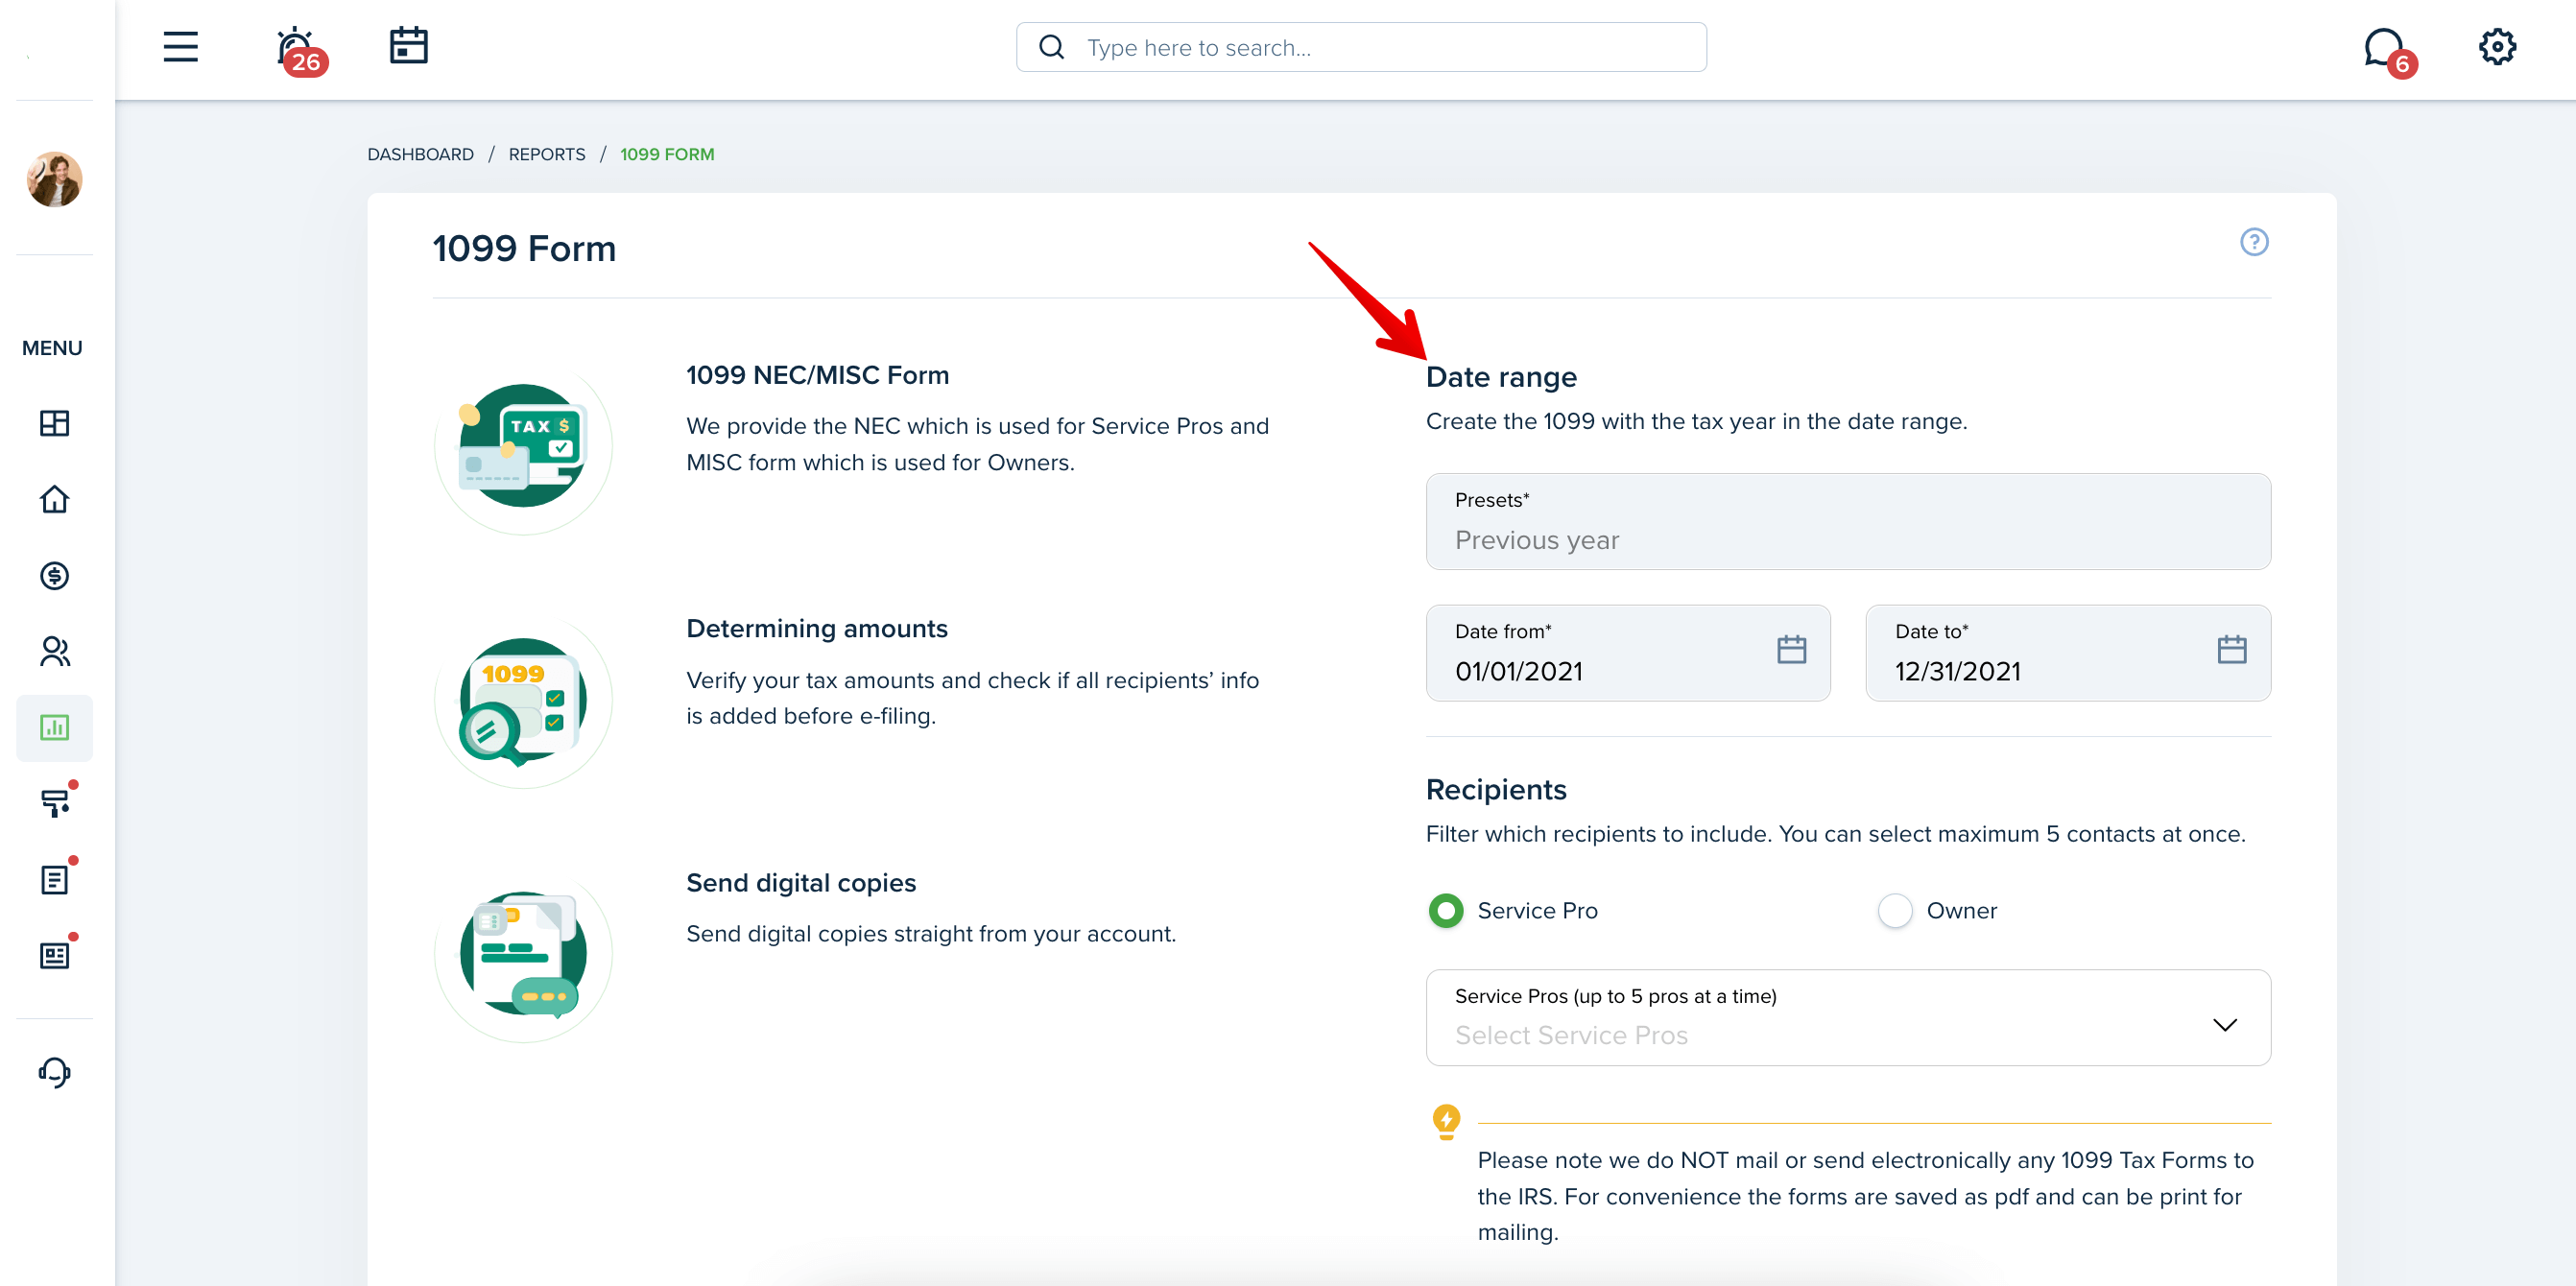Click the Determining amounts illustration
The width and height of the screenshot is (2576, 1286).
pos(523,699)
